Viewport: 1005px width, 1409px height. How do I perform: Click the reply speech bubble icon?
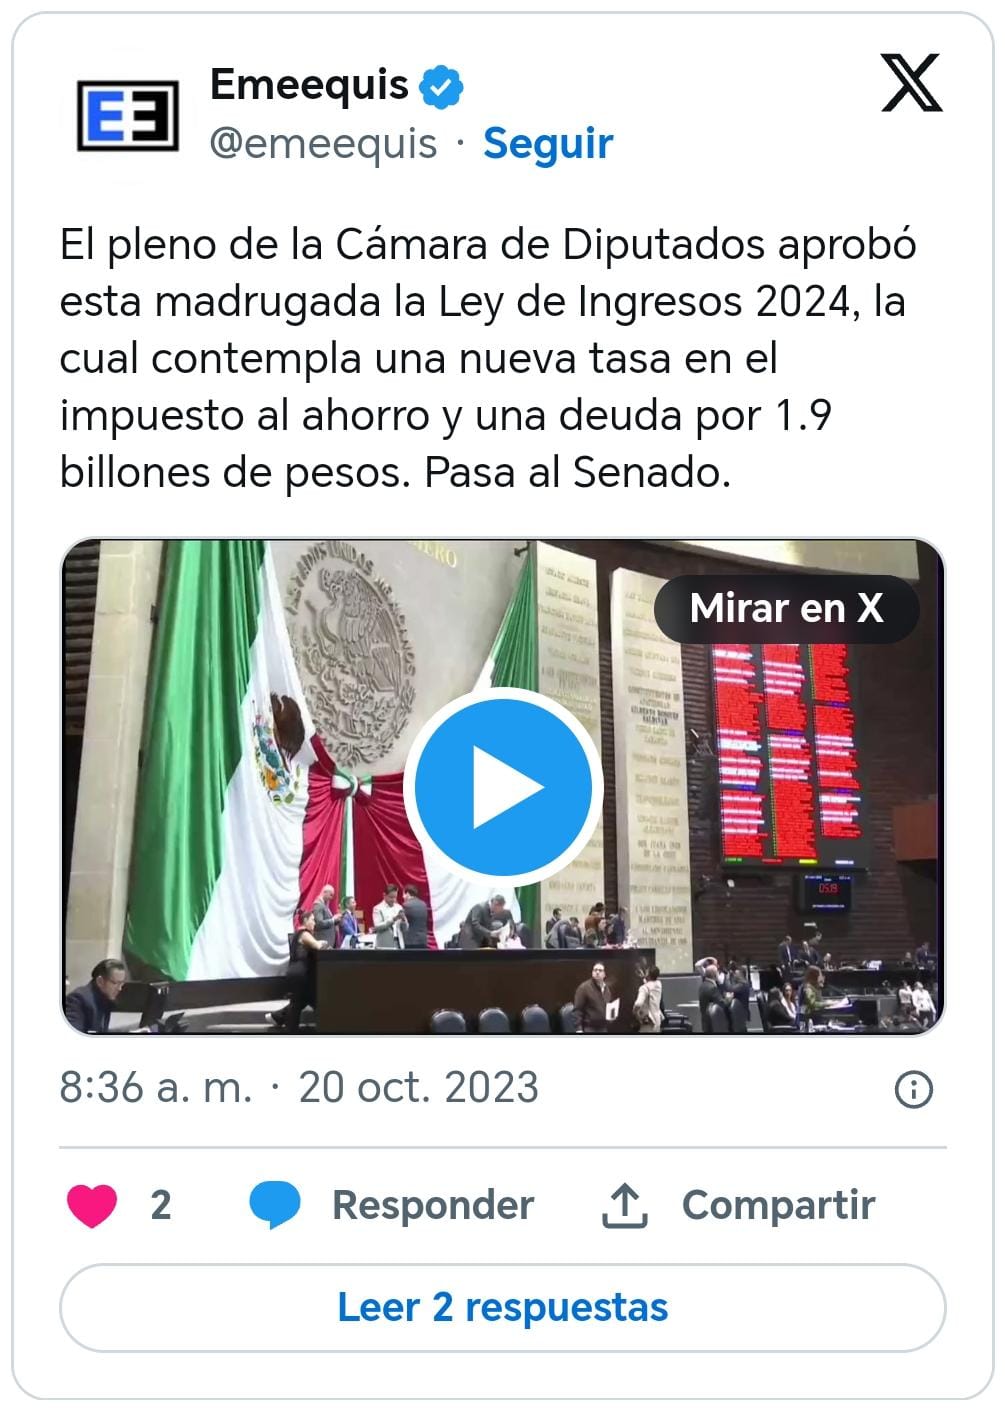(x=275, y=1205)
